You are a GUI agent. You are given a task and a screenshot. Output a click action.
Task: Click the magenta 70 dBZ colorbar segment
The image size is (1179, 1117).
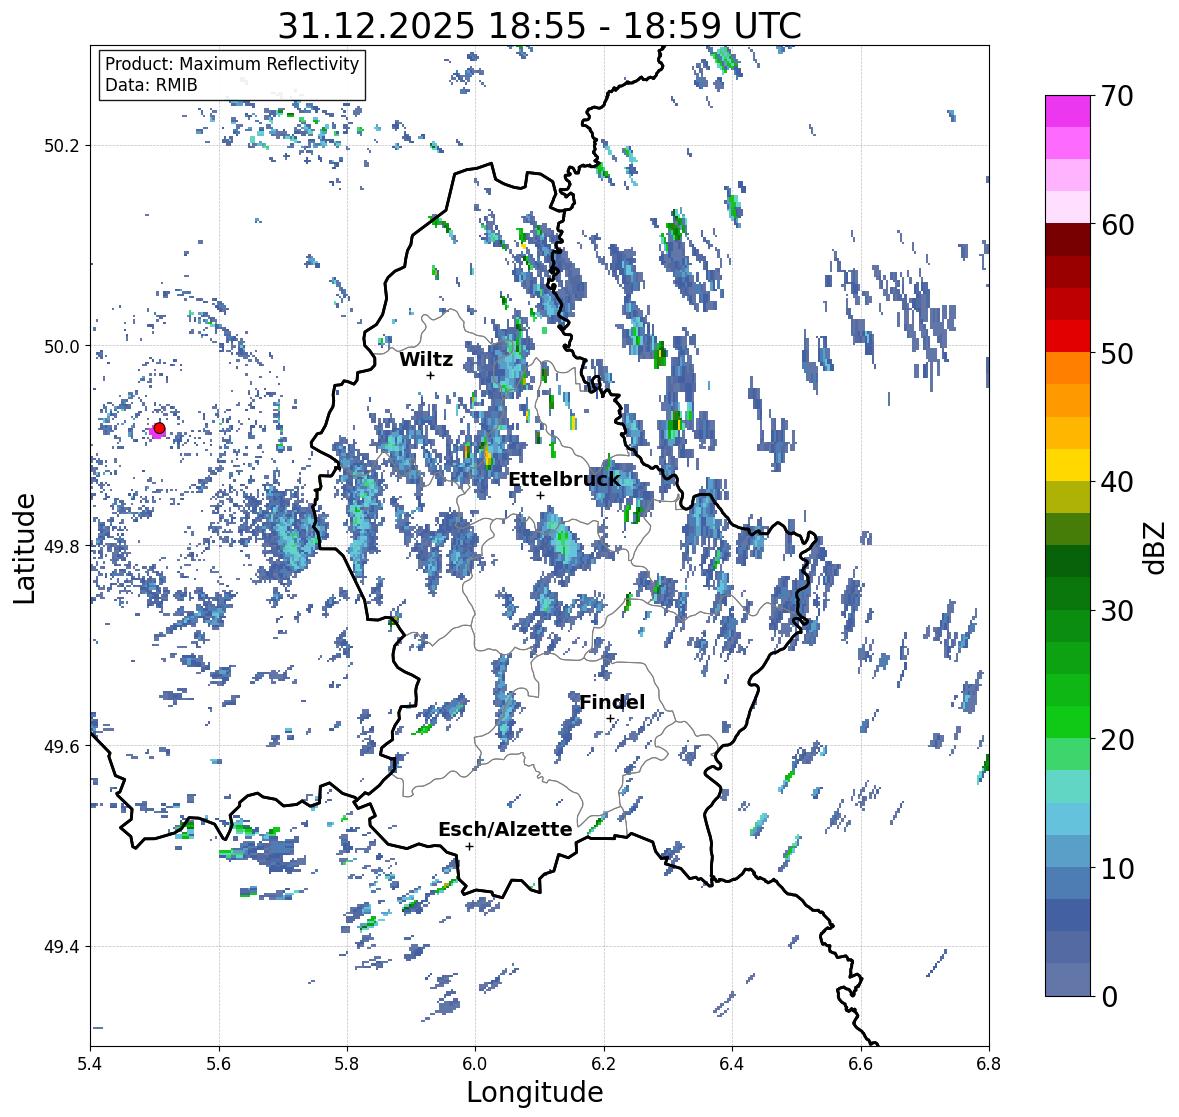click(x=1068, y=111)
